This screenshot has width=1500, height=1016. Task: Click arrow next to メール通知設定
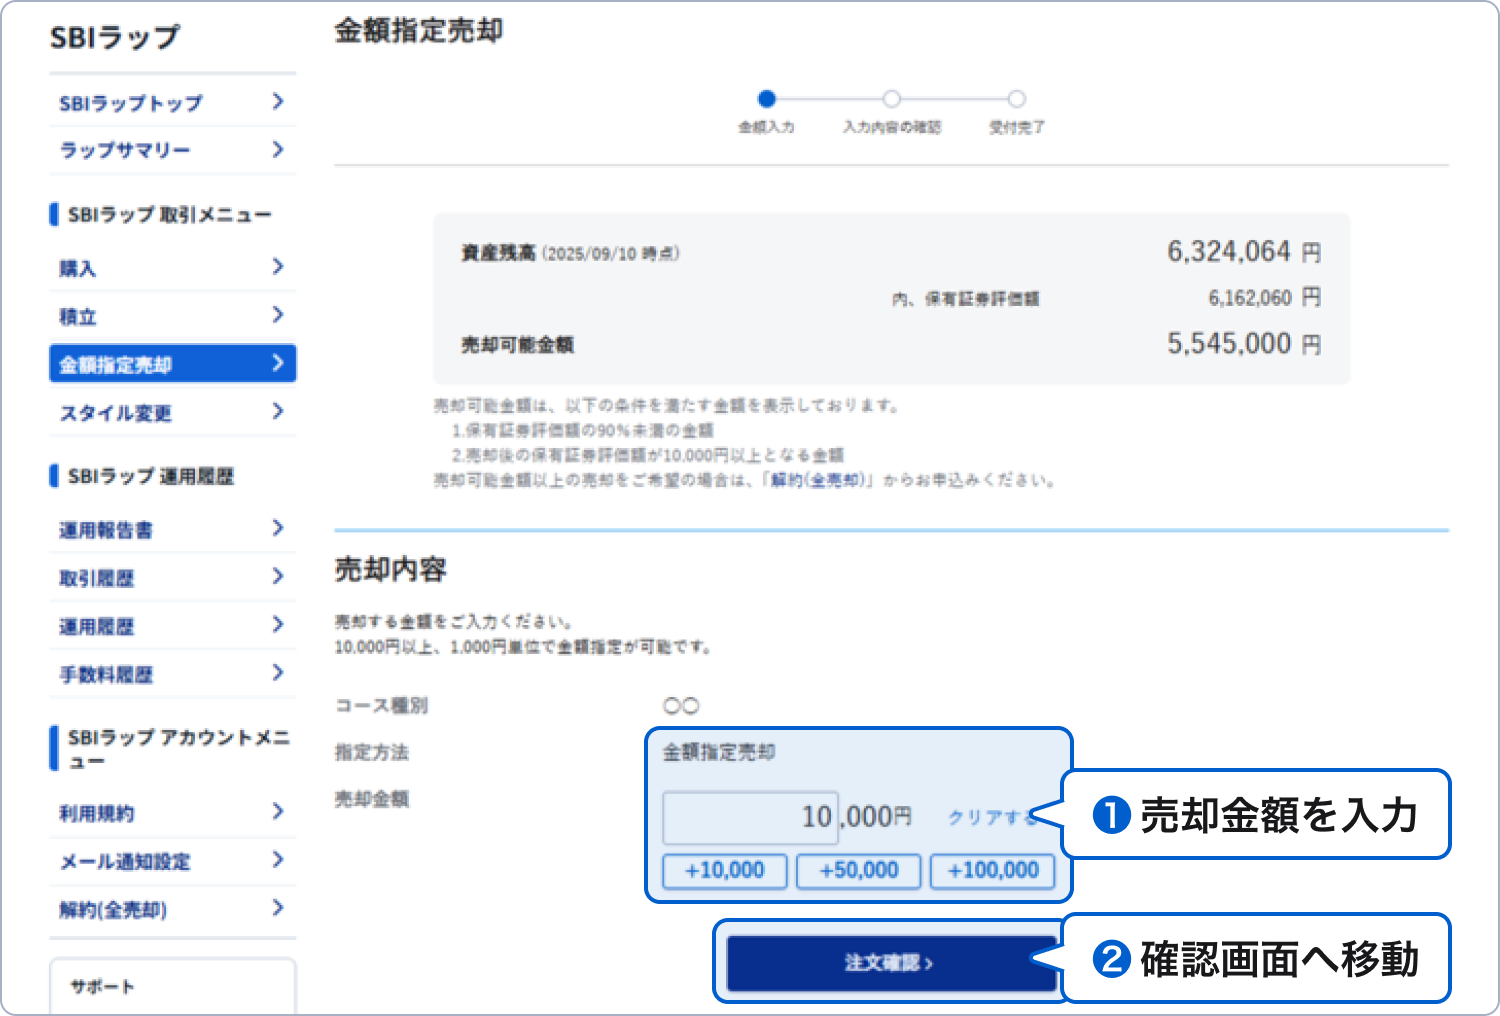point(277,860)
